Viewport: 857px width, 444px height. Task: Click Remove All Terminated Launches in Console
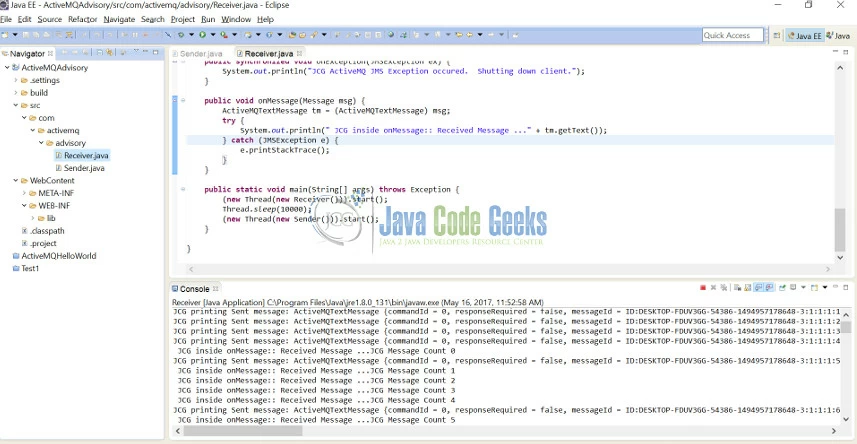724,288
